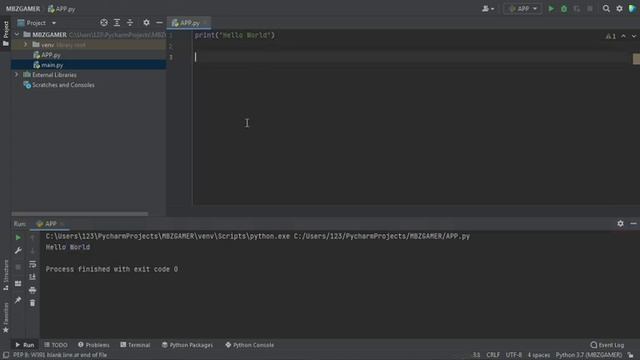Open the Problems tool window tab

pyautogui.click(x=93, y=345)
